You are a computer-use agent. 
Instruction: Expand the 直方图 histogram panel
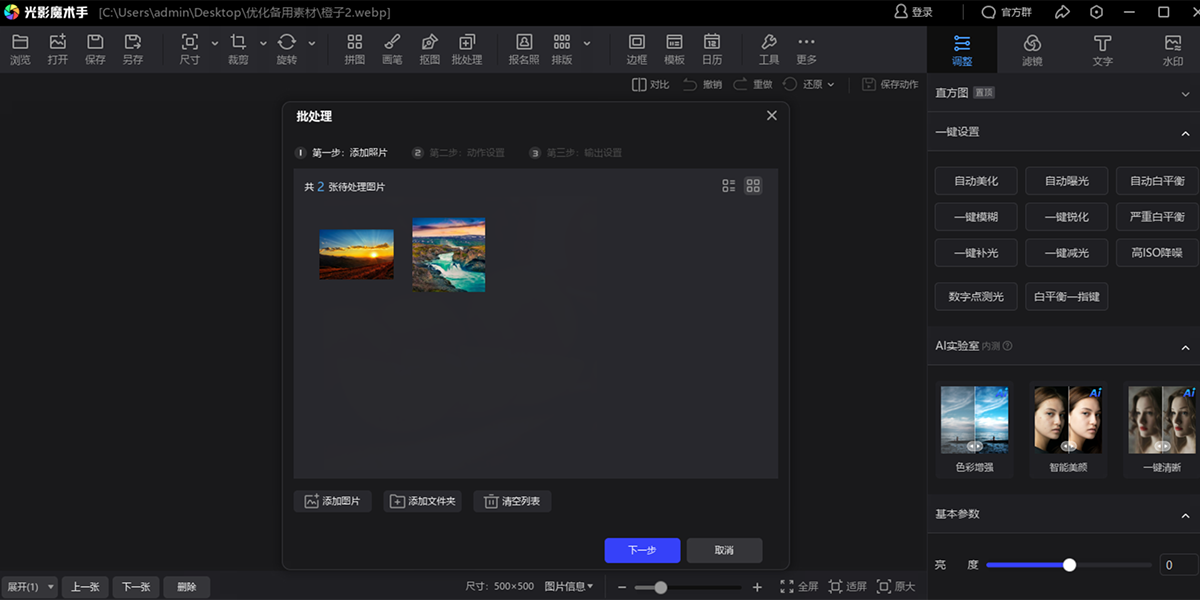point(1185,93)
